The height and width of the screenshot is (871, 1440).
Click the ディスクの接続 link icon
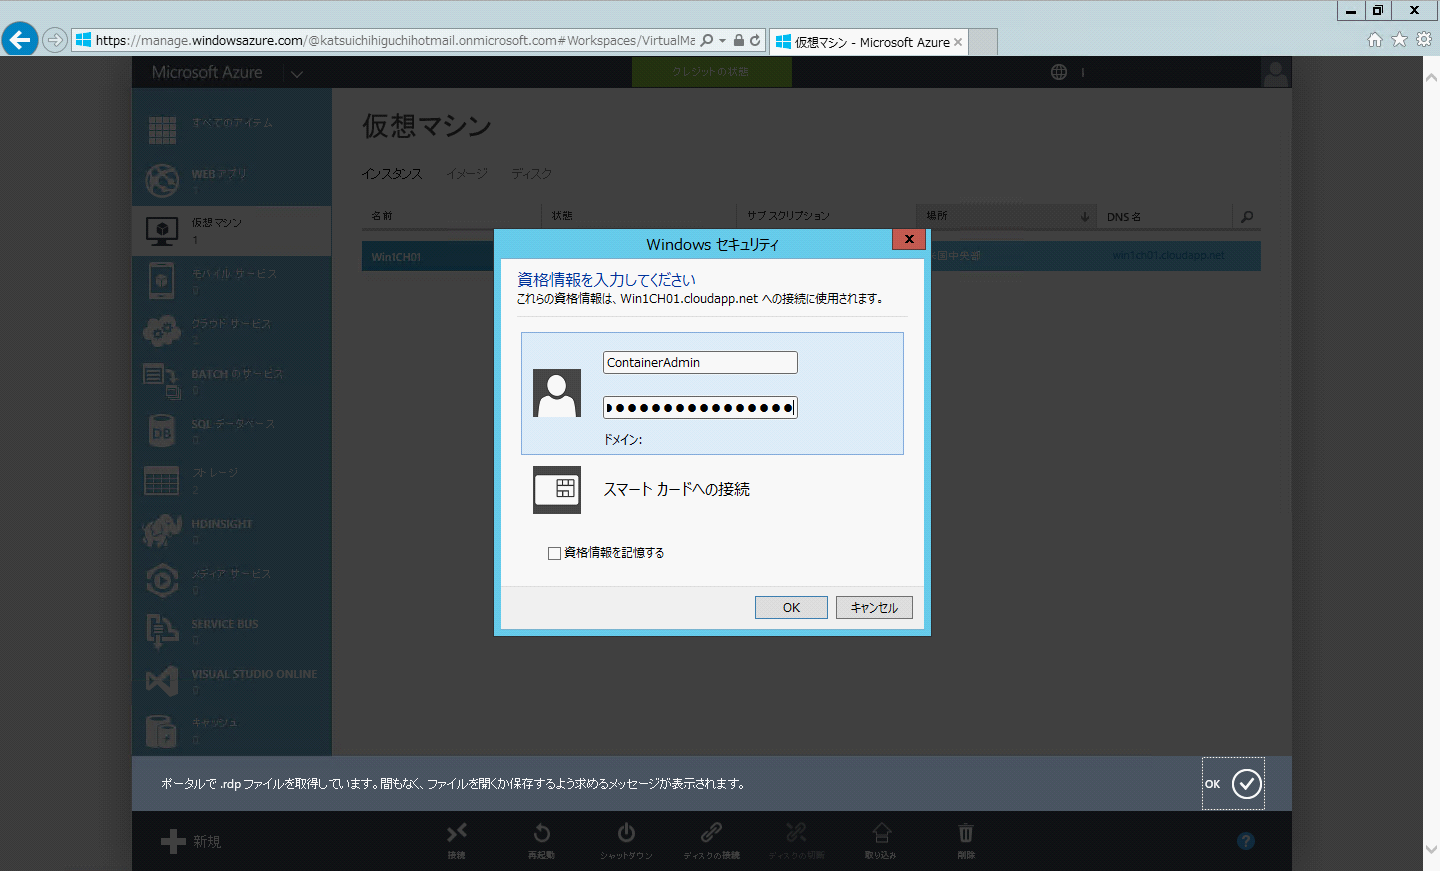coord(711,833)
